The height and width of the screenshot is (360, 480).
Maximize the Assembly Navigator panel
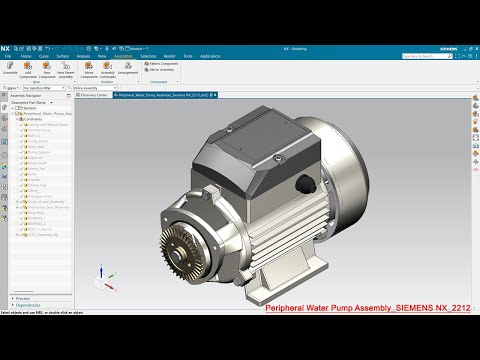[x=69, y=96]
